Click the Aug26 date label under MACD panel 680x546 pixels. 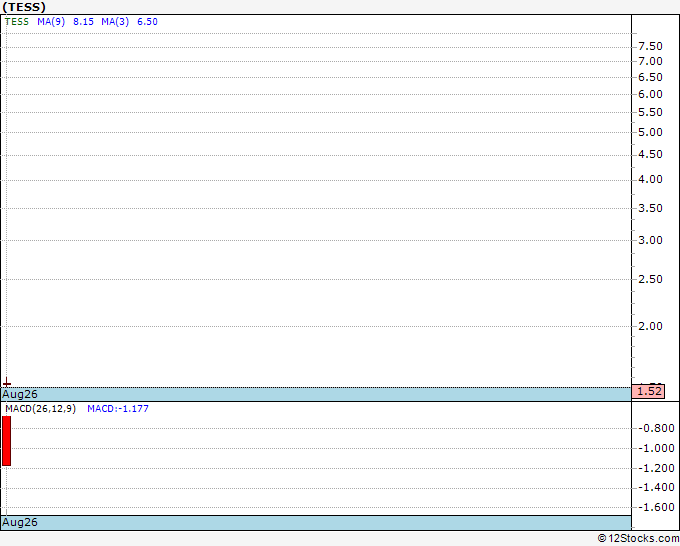20,522
